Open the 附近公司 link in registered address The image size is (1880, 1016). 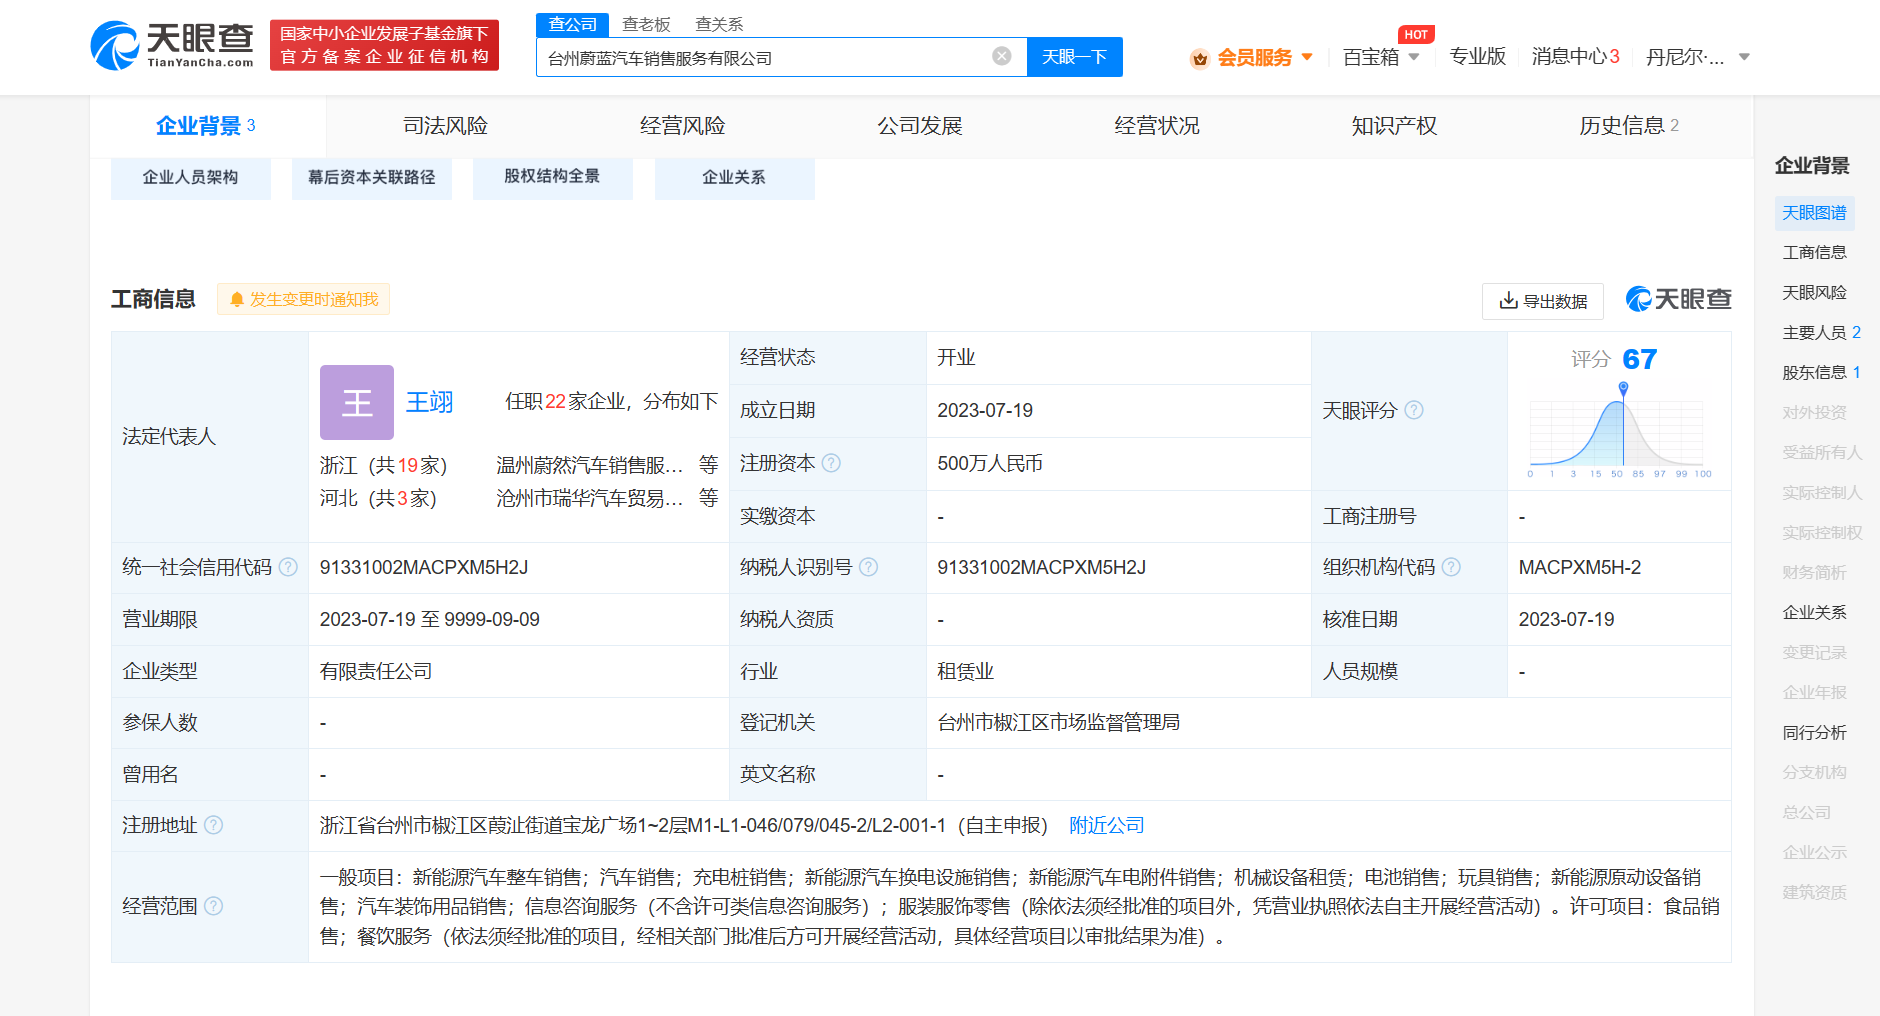1105,826
